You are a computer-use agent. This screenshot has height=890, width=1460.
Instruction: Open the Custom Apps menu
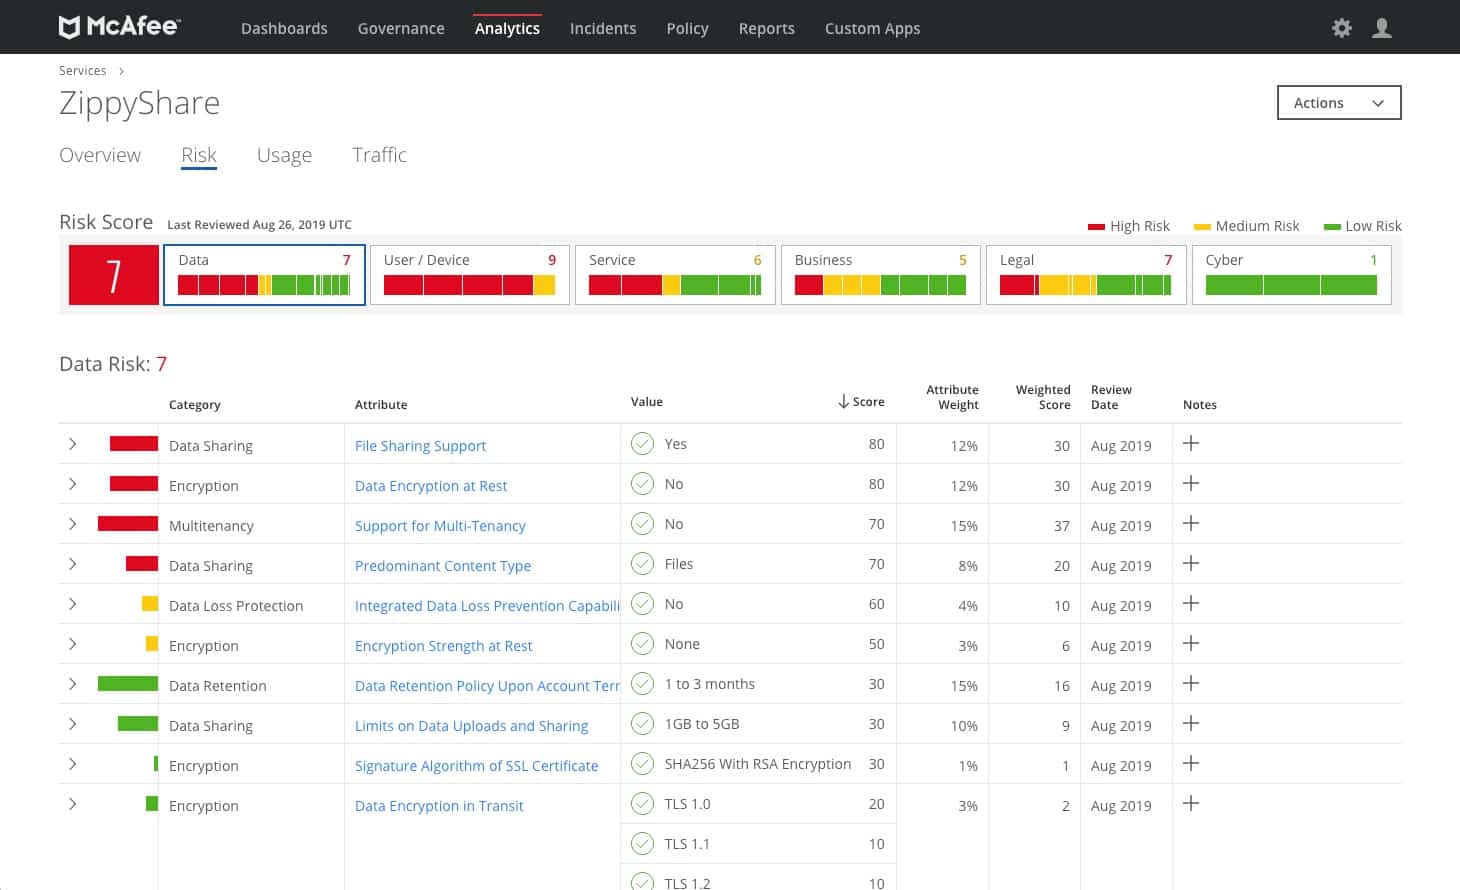tap(873, 28)
